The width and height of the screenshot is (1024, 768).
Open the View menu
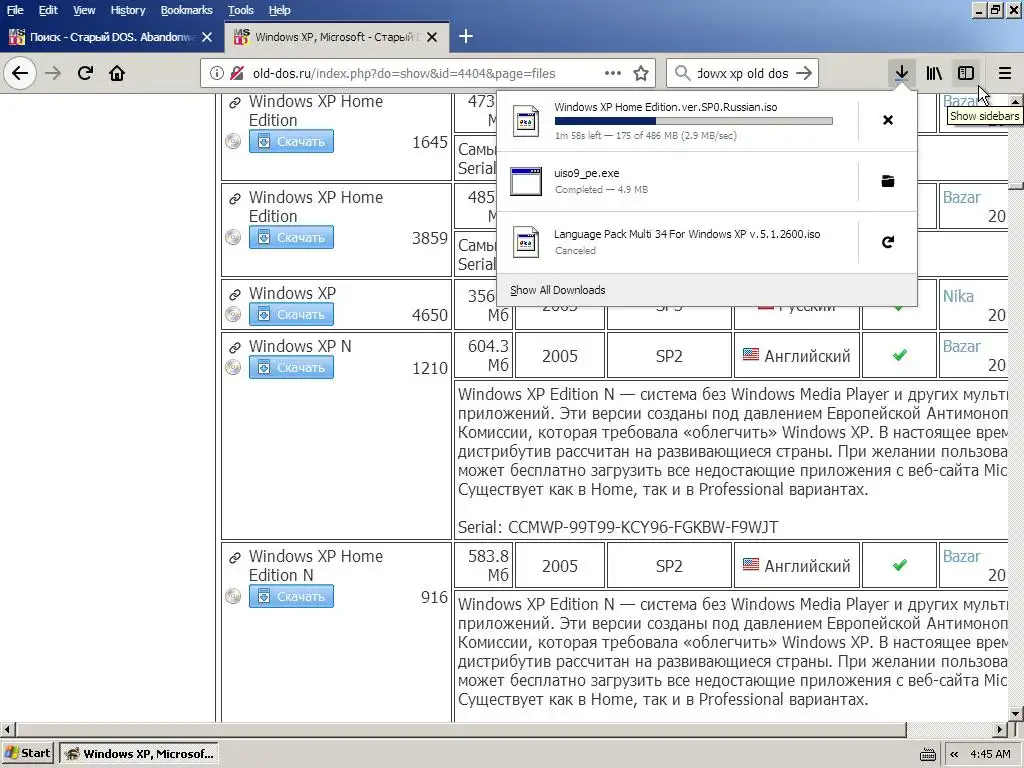point(84,10)
